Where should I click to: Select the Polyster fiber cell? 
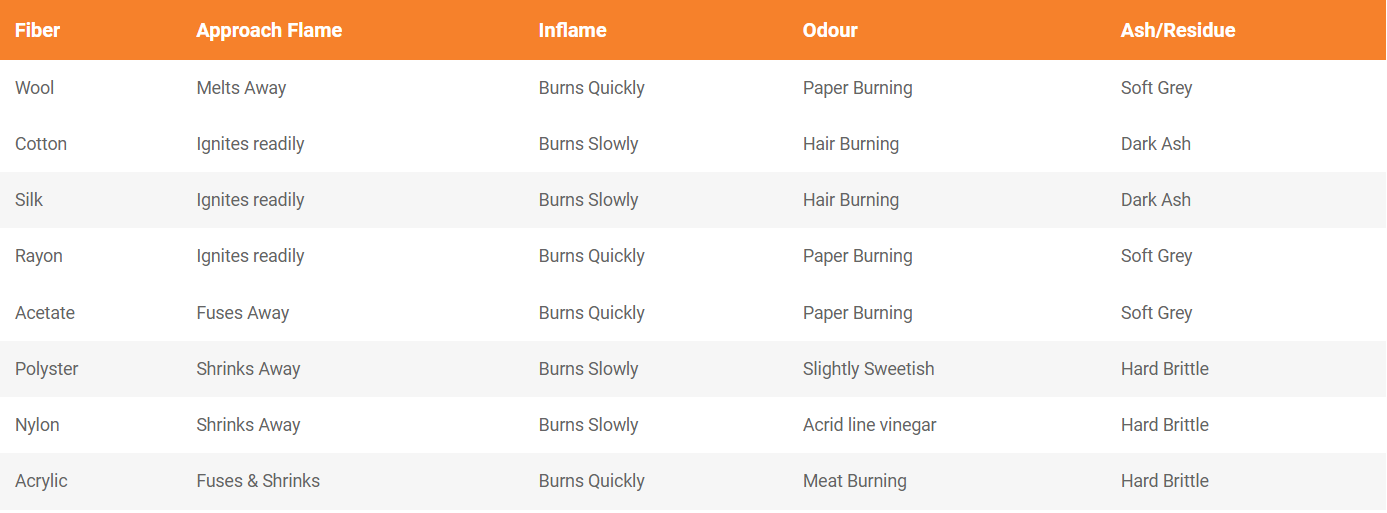[47, 369]
